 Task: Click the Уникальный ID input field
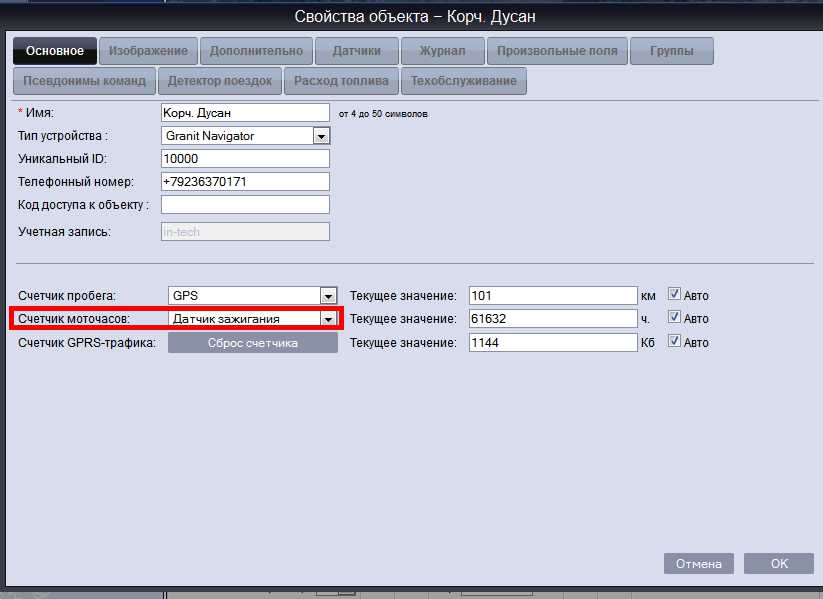point(245,159)
